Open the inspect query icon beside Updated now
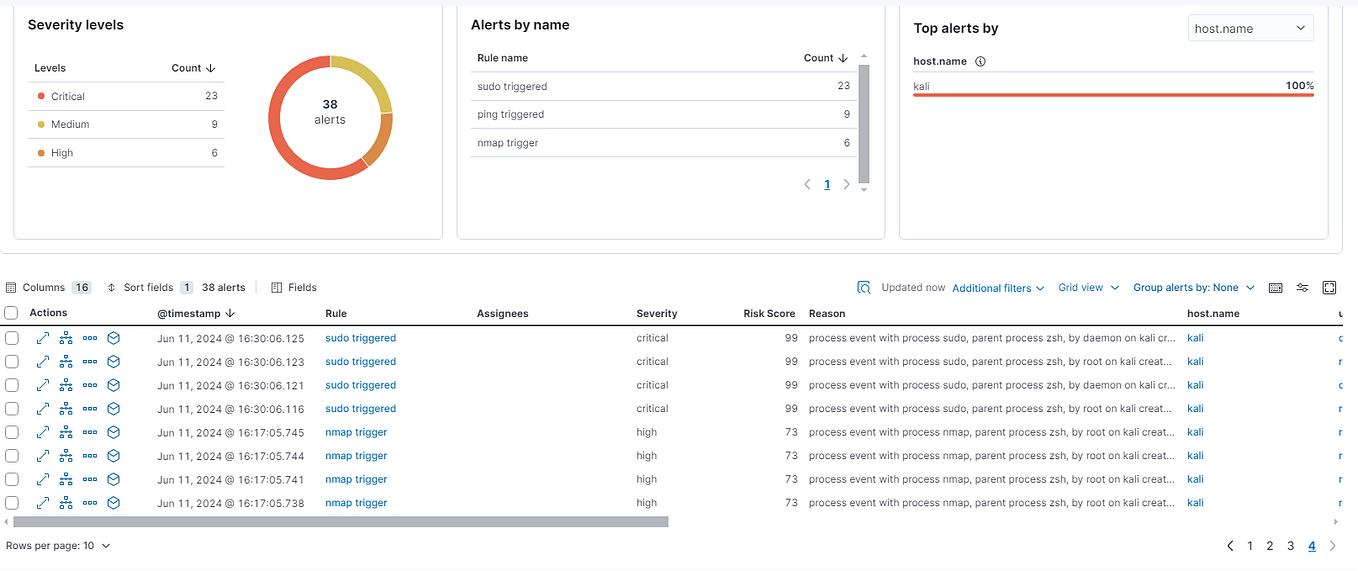 pos(865,288)
